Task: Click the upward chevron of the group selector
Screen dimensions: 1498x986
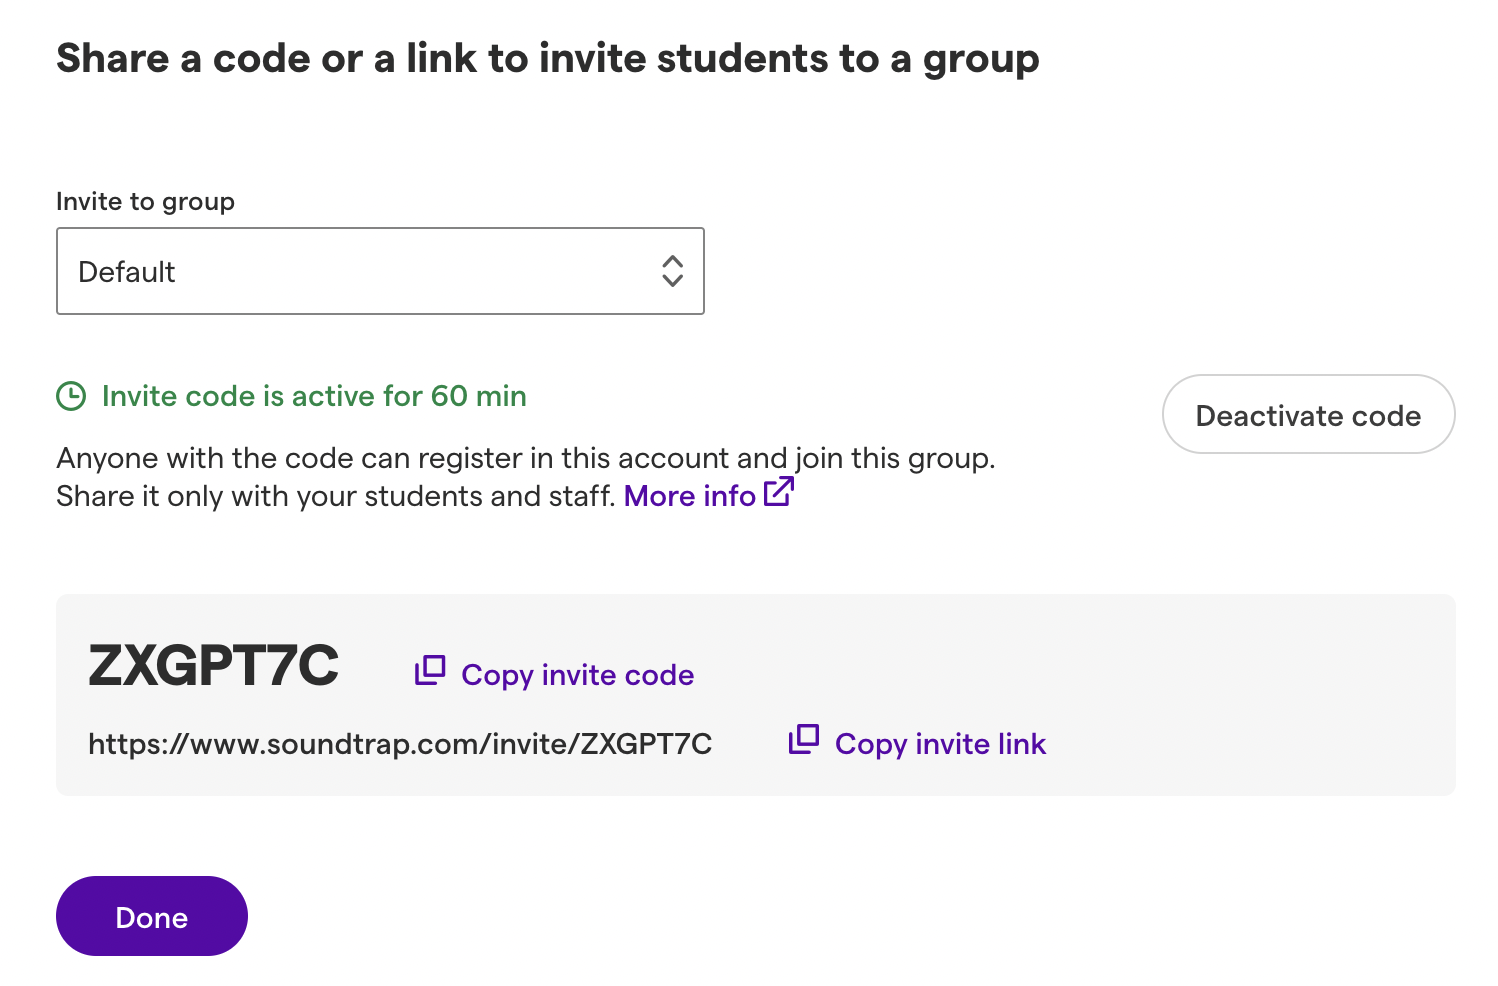Action: (673, 261)
